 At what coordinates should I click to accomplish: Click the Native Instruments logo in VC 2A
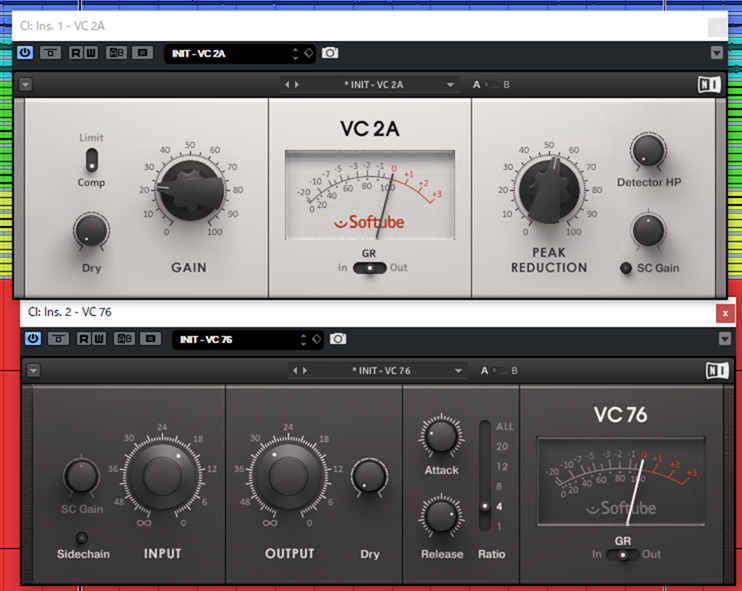[x=708, y=85]
